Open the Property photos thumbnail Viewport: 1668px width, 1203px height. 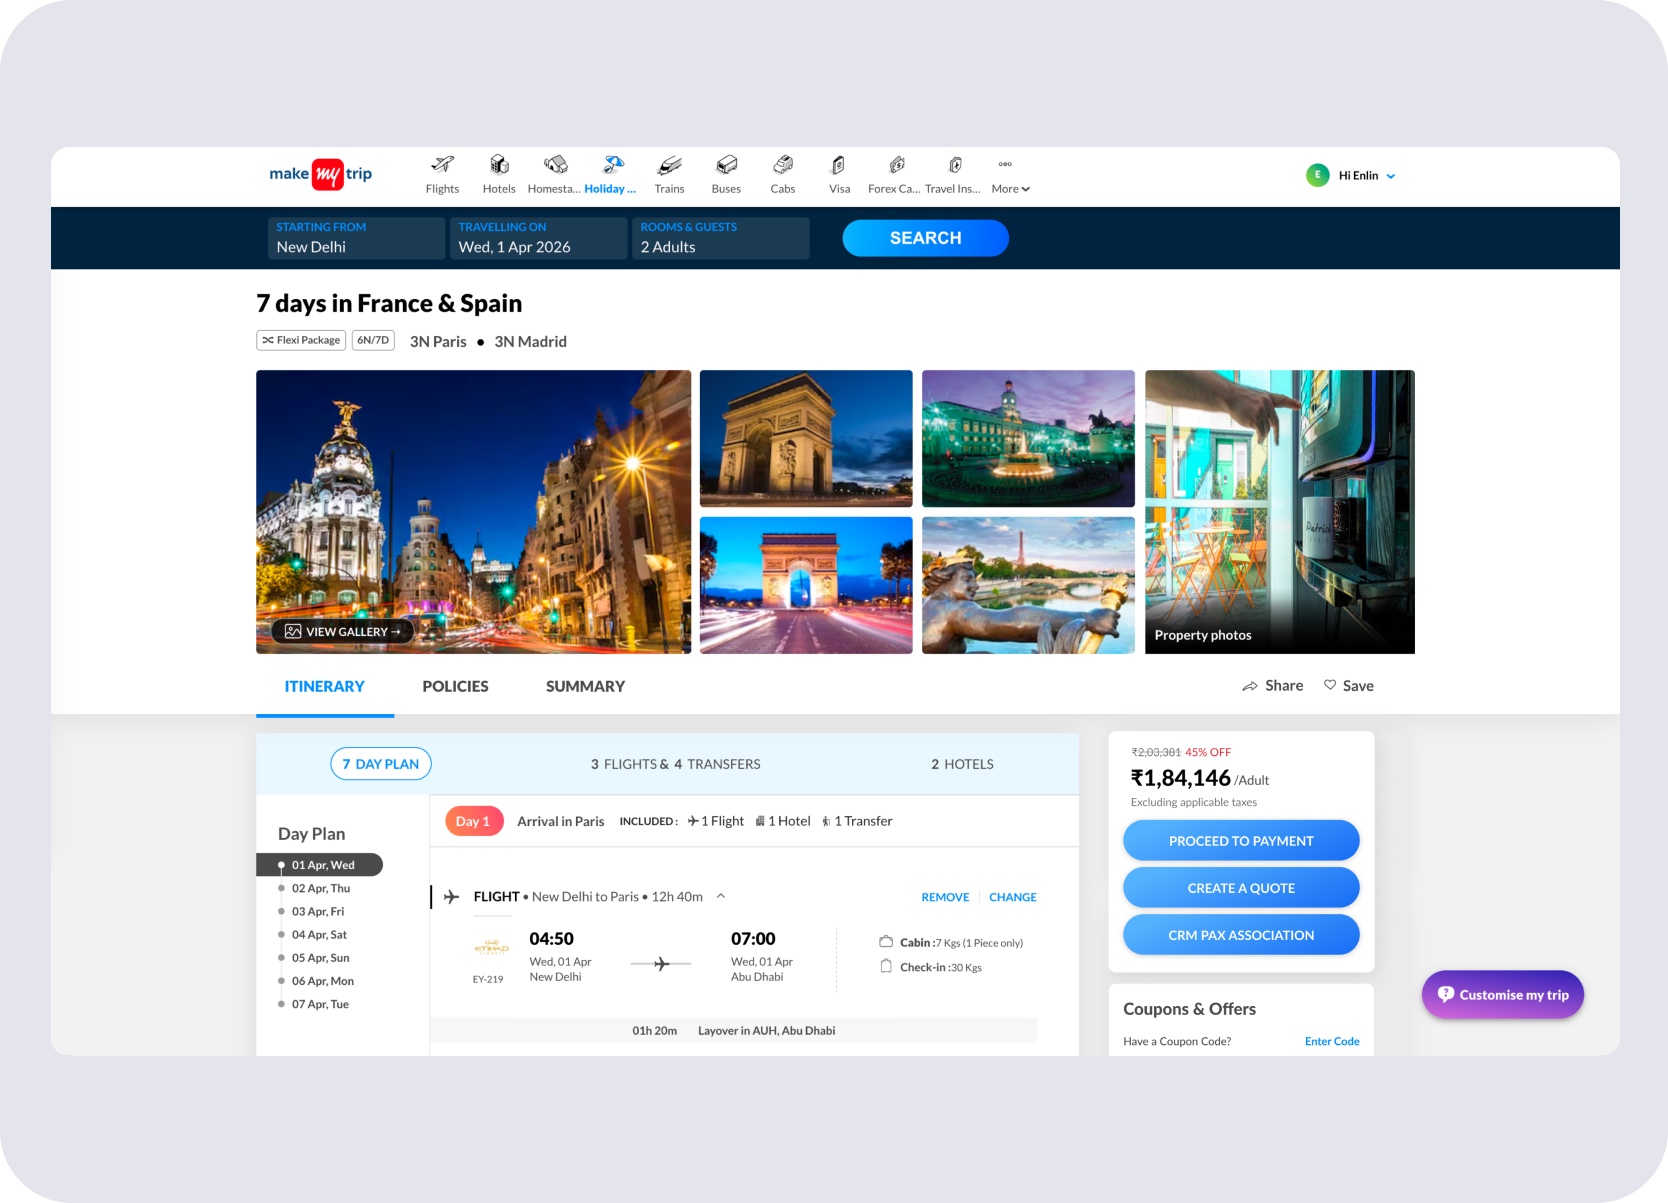[1280, 512]
